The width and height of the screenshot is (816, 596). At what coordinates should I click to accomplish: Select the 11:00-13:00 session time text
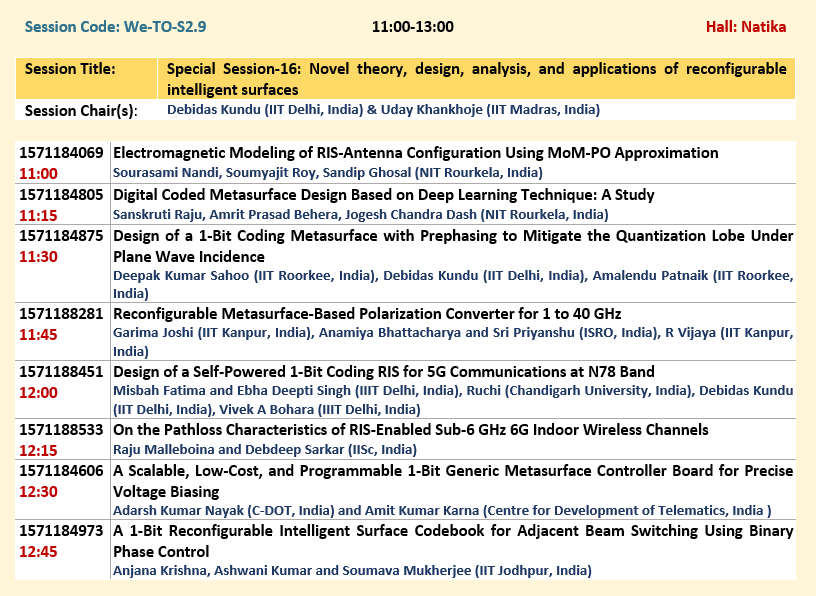point(412,26)
